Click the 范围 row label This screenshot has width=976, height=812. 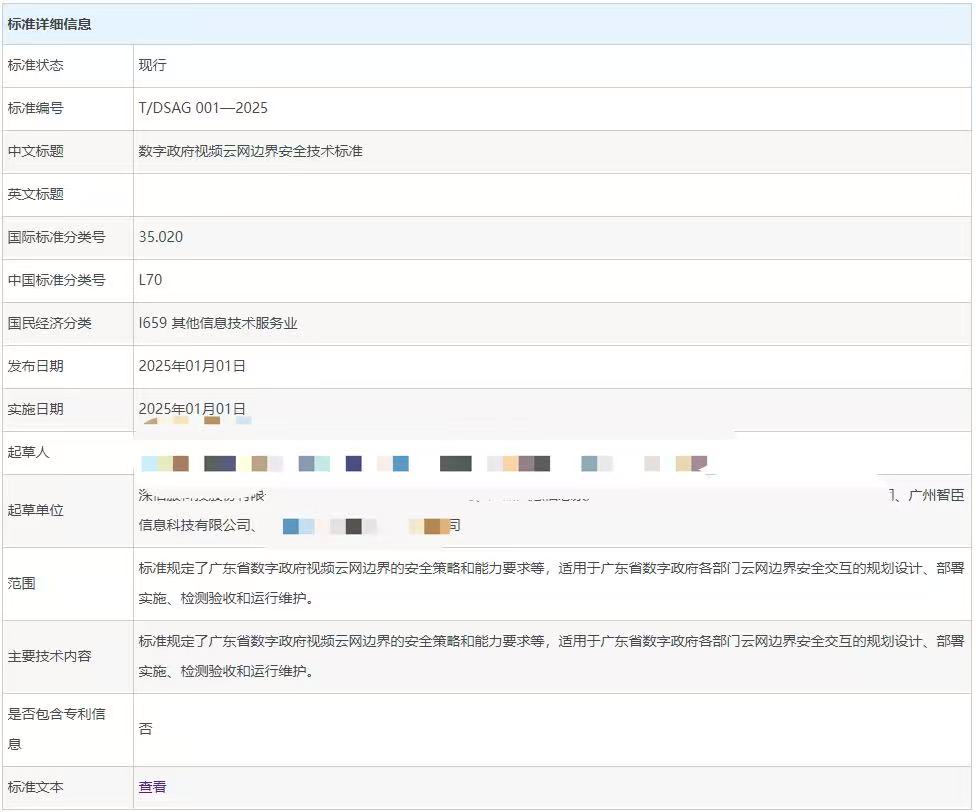point(21,584)
